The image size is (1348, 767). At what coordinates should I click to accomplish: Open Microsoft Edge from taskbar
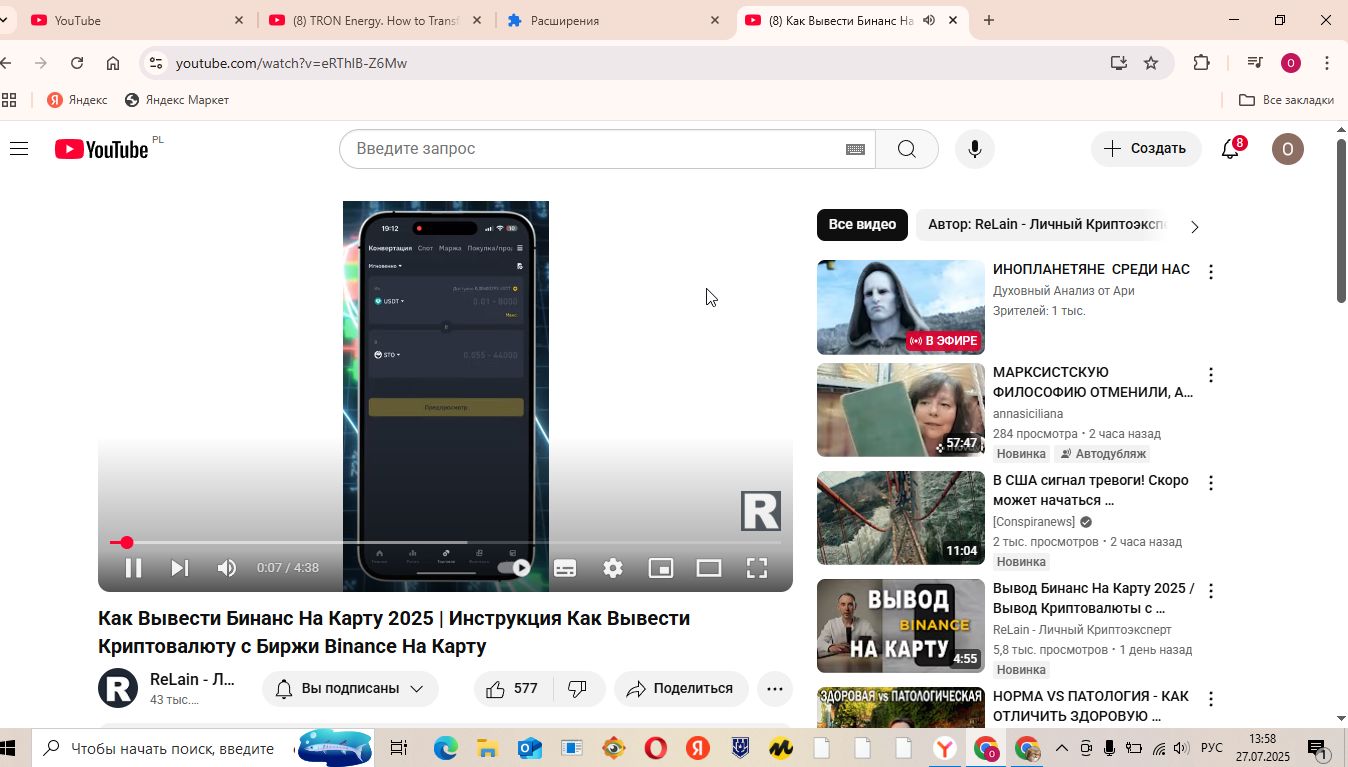446,748
